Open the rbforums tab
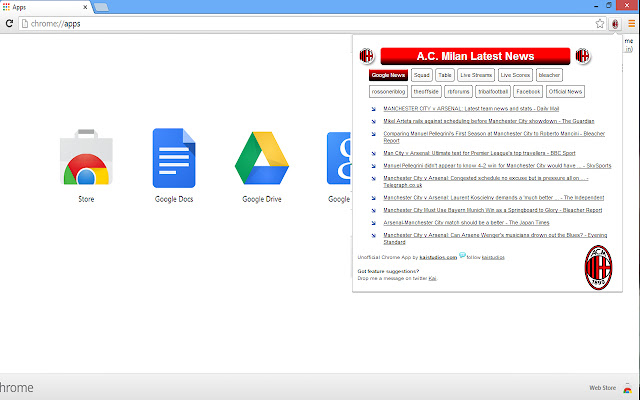640x400 pixels. click(458, 91)
